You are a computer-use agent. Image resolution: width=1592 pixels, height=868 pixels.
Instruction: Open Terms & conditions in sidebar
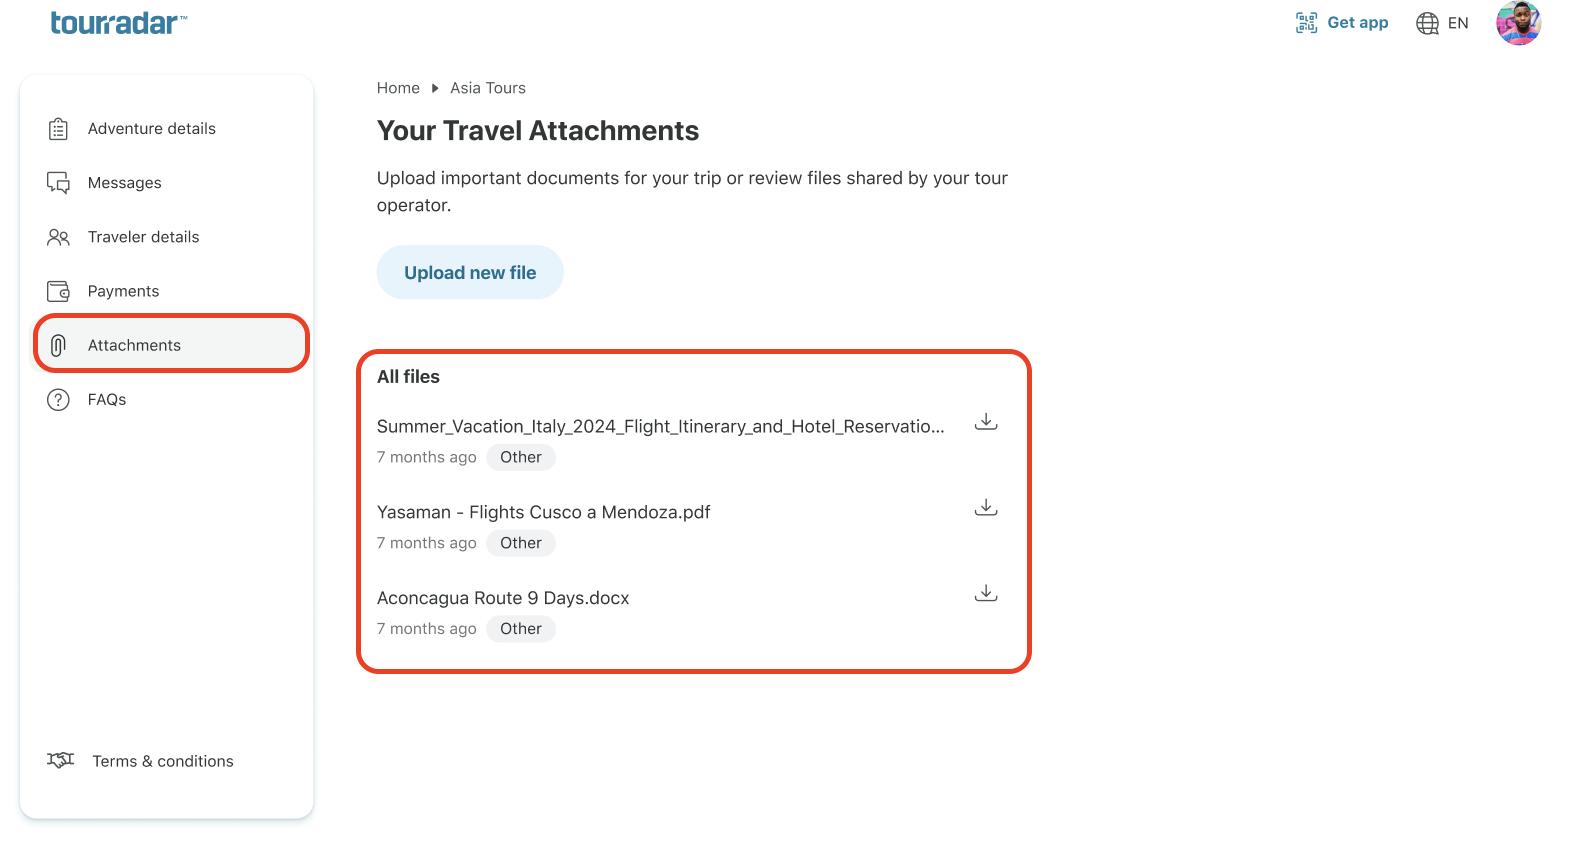click(x=163, y=761)
